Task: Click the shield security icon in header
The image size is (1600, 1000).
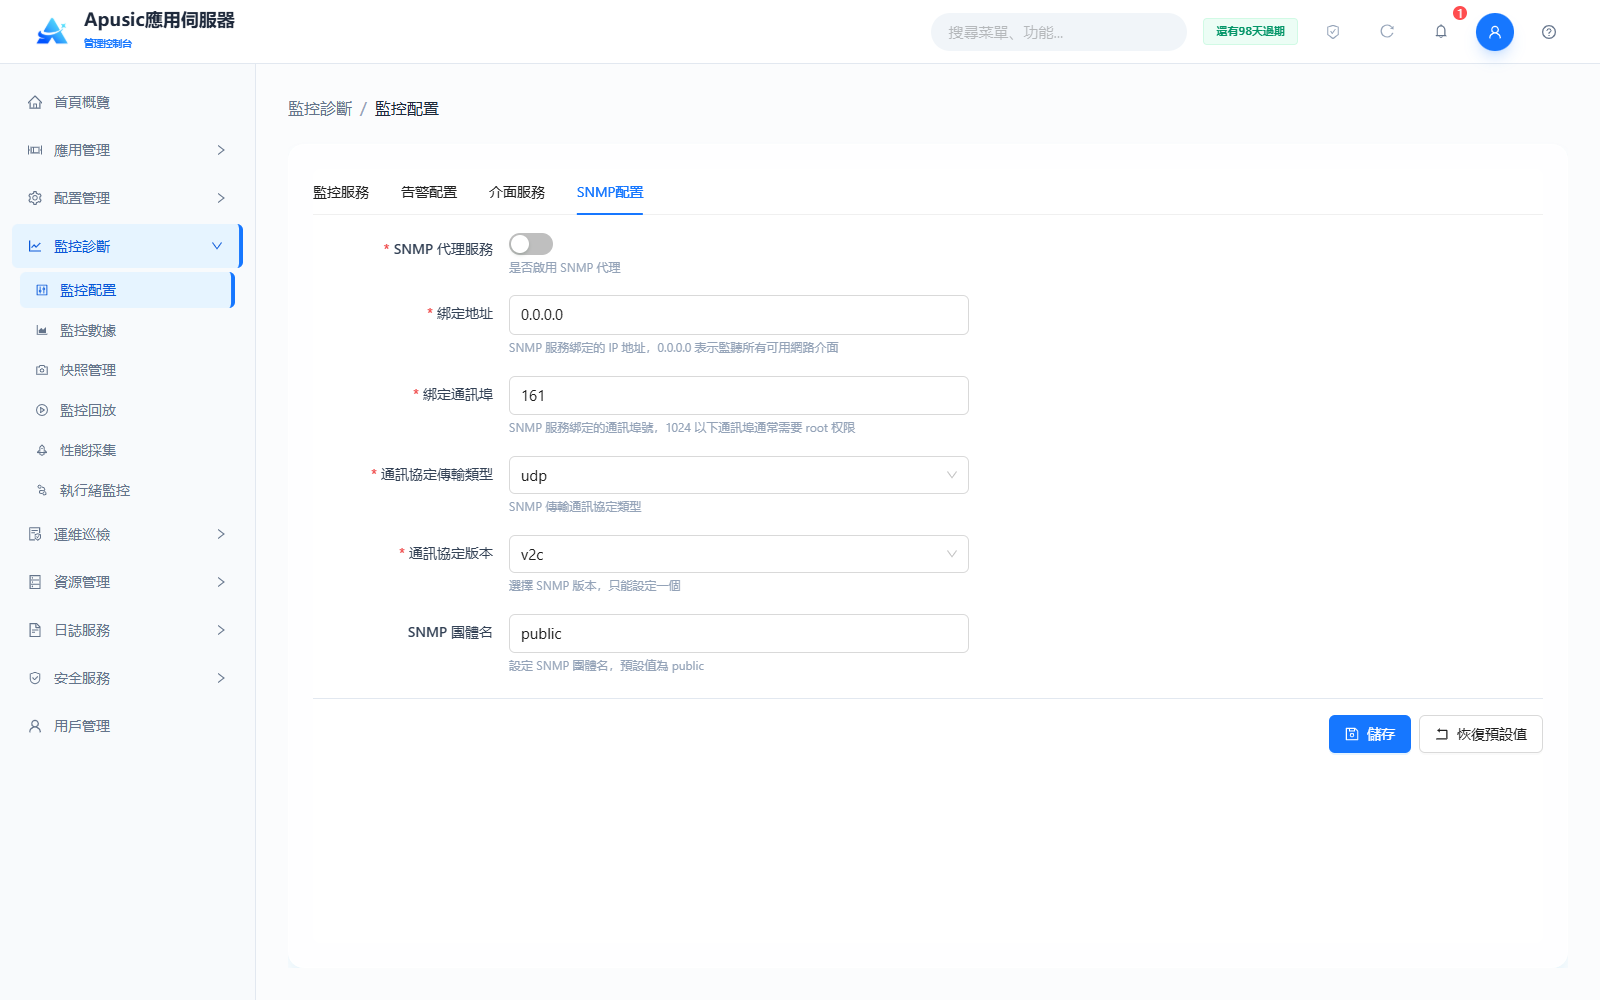Action: click(x=1333, y=32)
